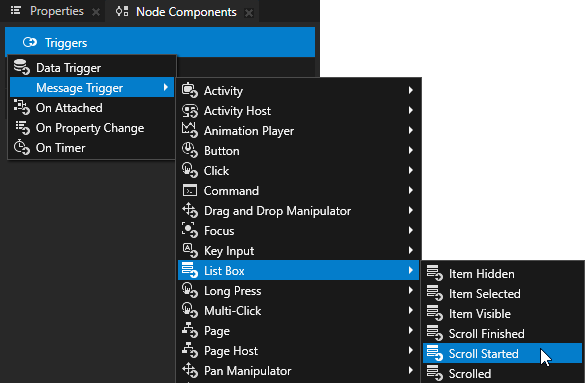Viewport: 585px width, 383px height.
Task: Click the Click trigger icon
Action: [x=190, y=170]
